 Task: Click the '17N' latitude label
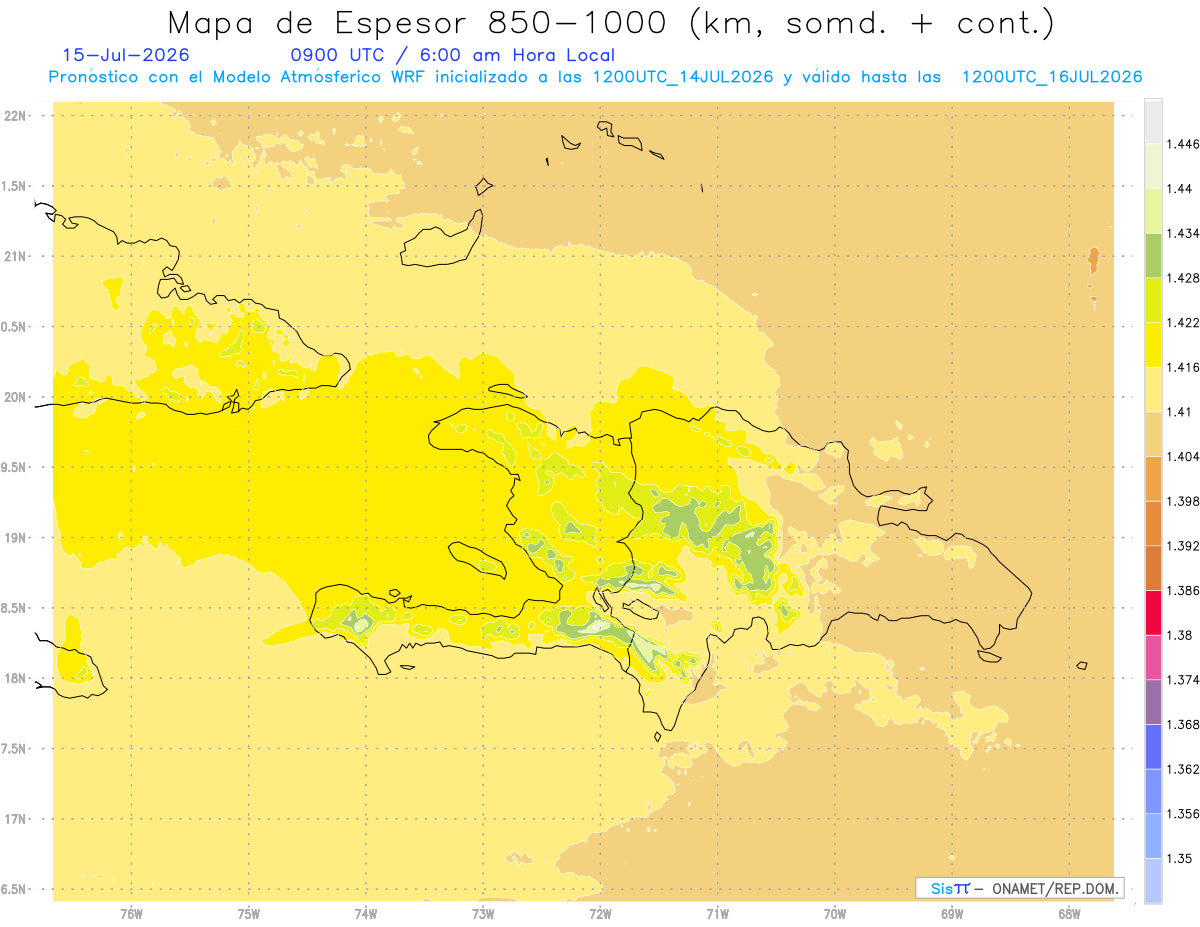tap(16, 819)
